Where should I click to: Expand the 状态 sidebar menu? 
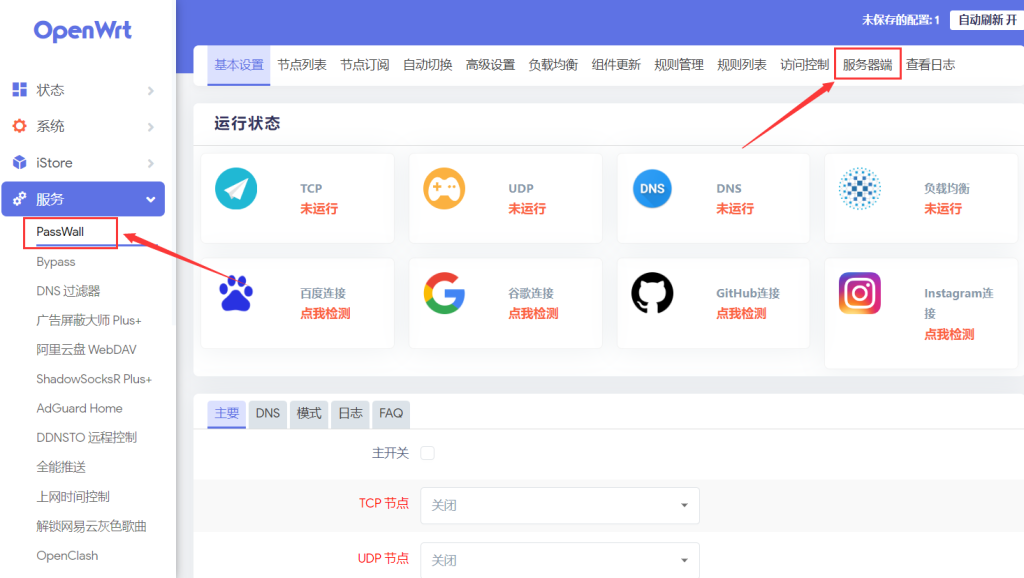point(83,90)
